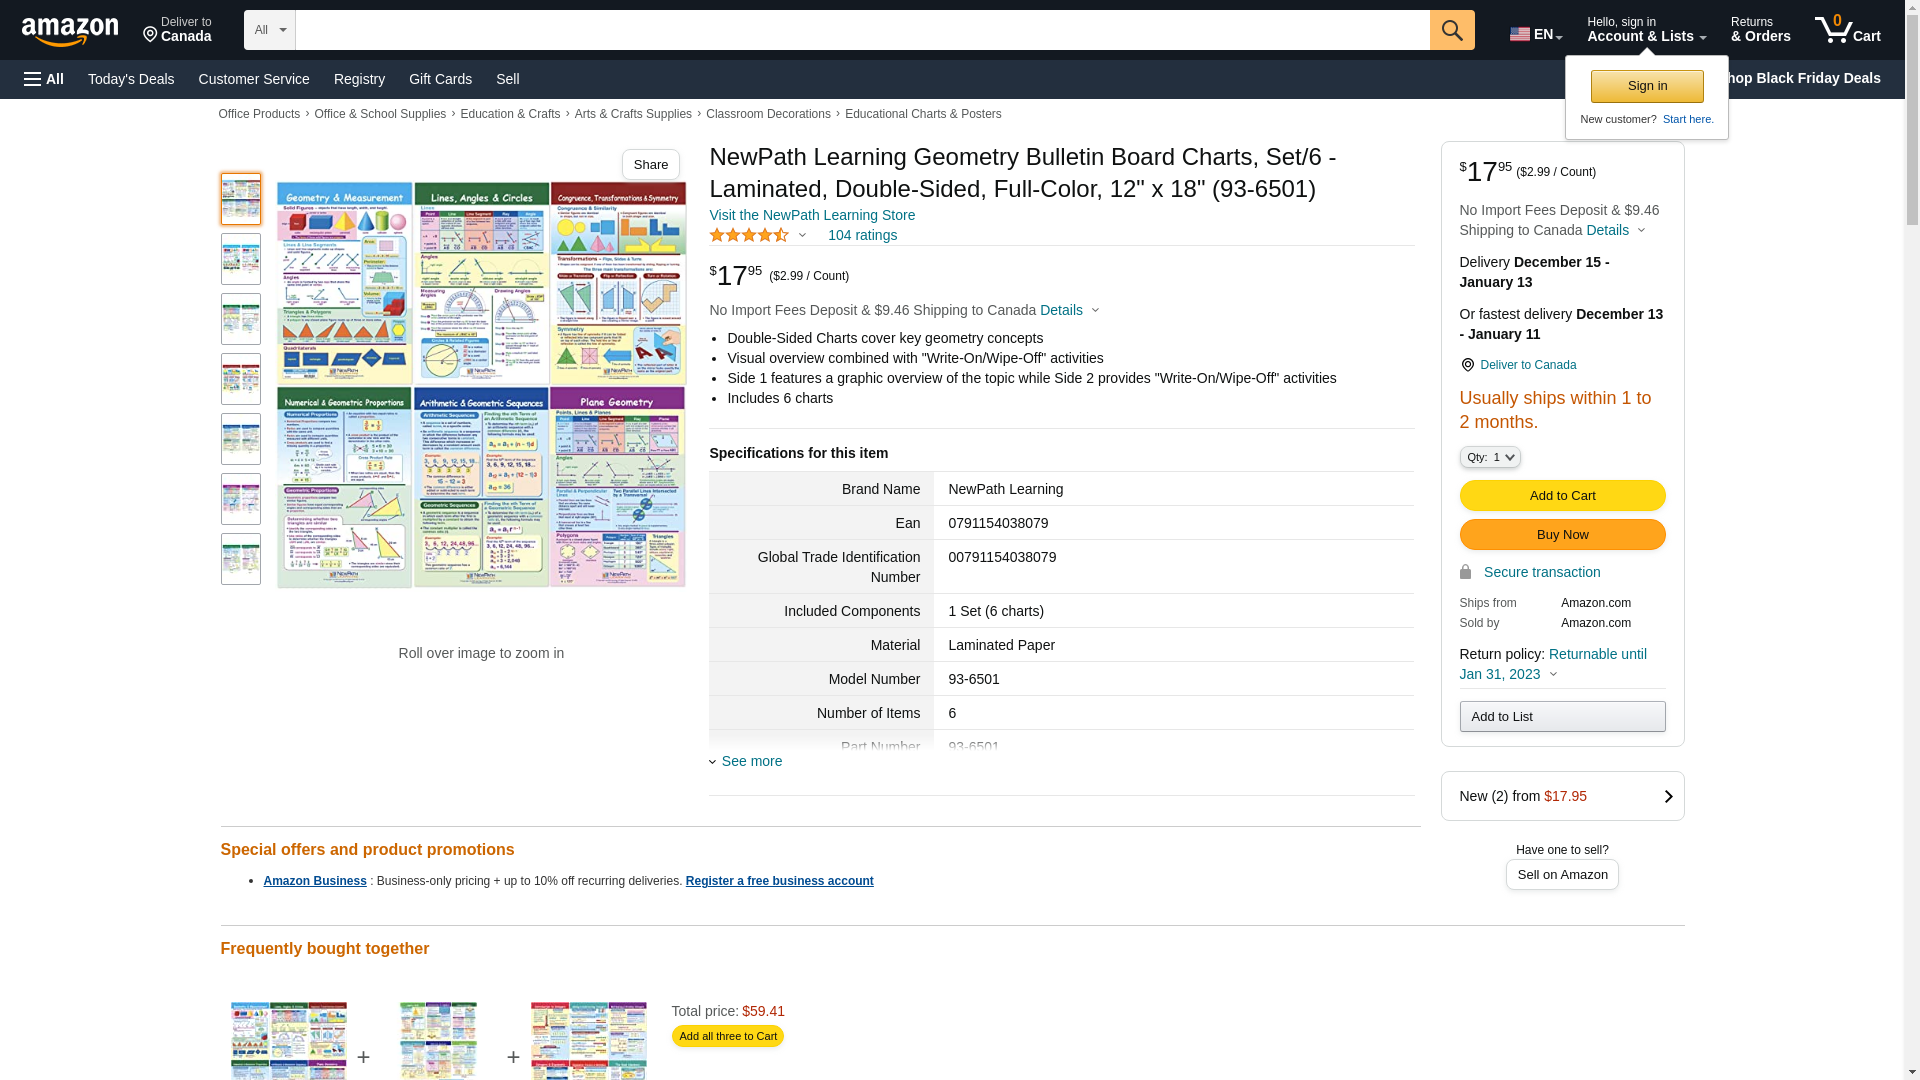The height and width of the screenshot is (1080, 1920).
Task: Open Today's Deals in the navigation bar
Action: (131, 79)
